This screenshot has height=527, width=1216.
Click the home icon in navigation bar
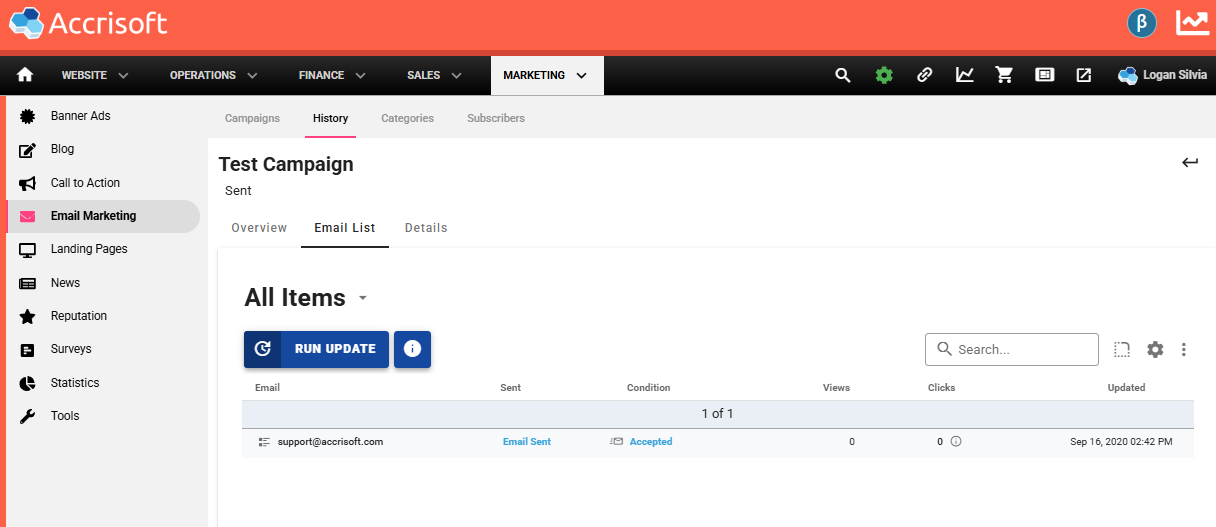[25, 75]
